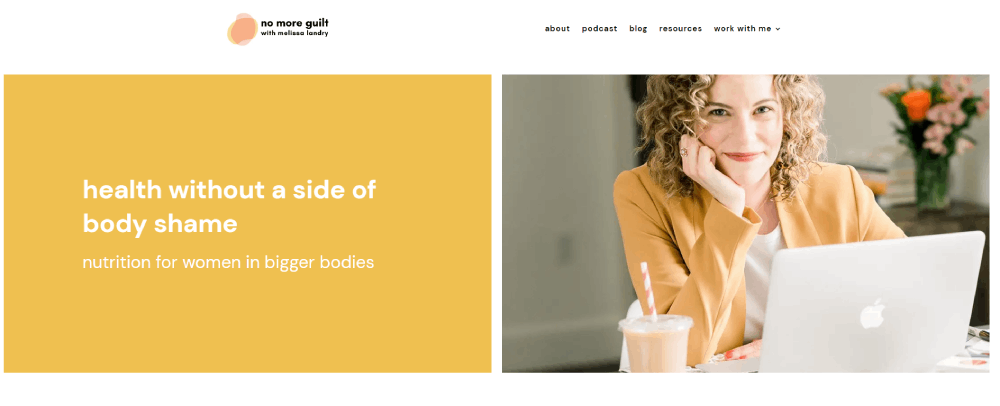
Task: Click the hero photo of Melissa
Action: pyautogui.click(x=746, y=224)
